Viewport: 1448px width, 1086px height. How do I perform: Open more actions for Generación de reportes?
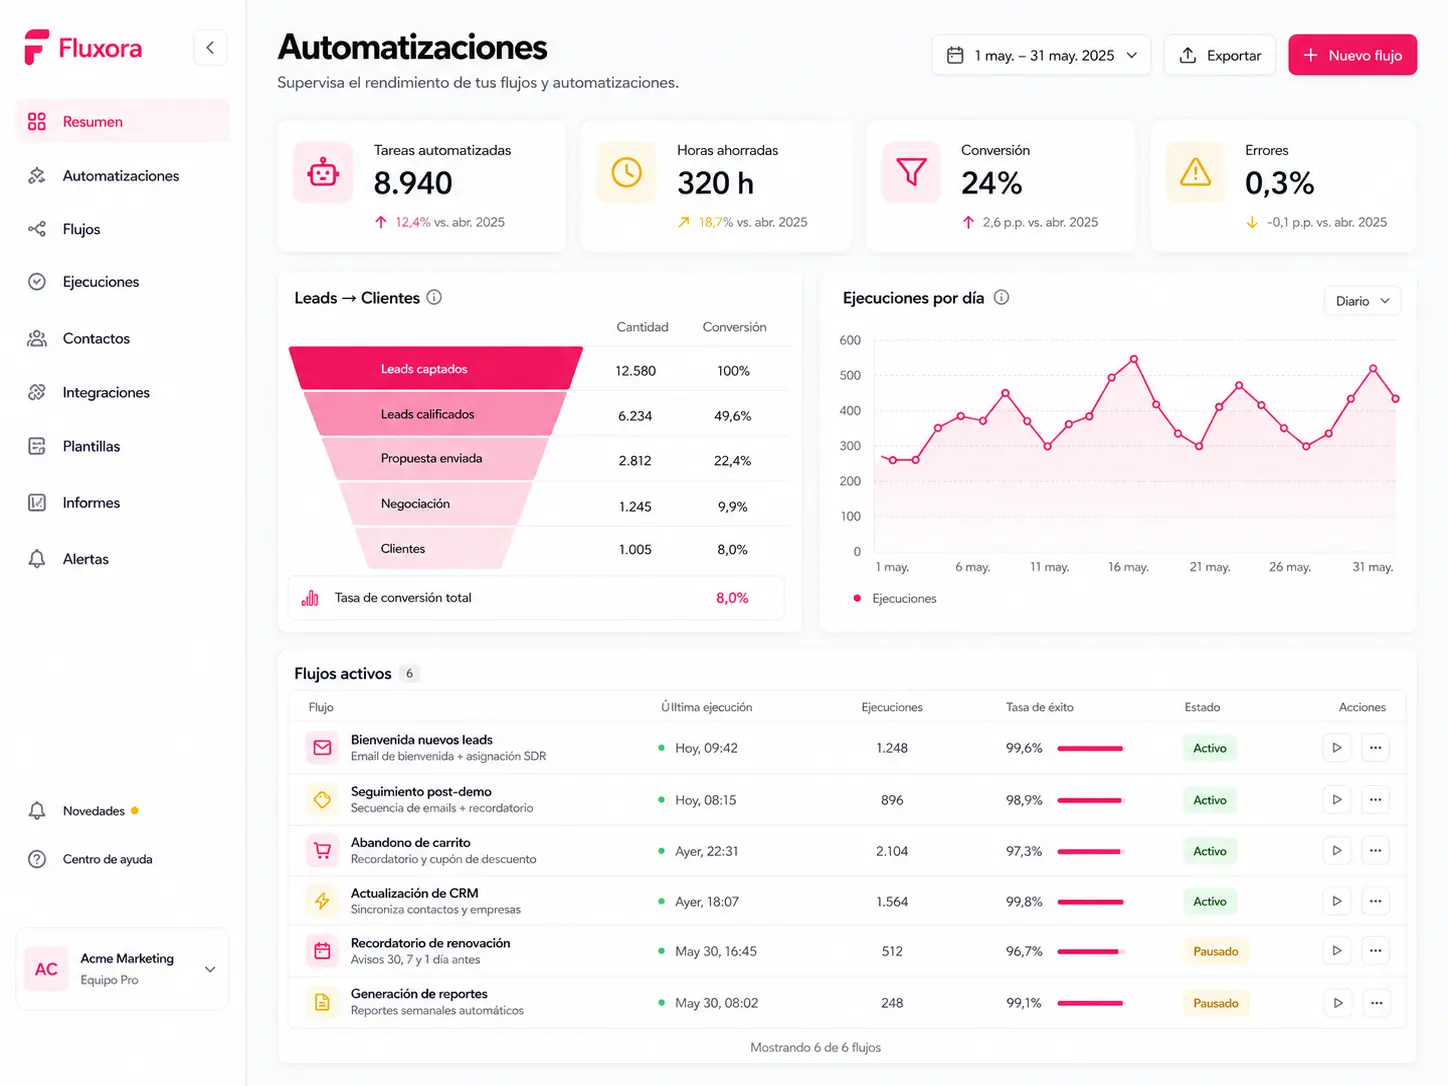pyautogui.click(x=1377, y=1002)
